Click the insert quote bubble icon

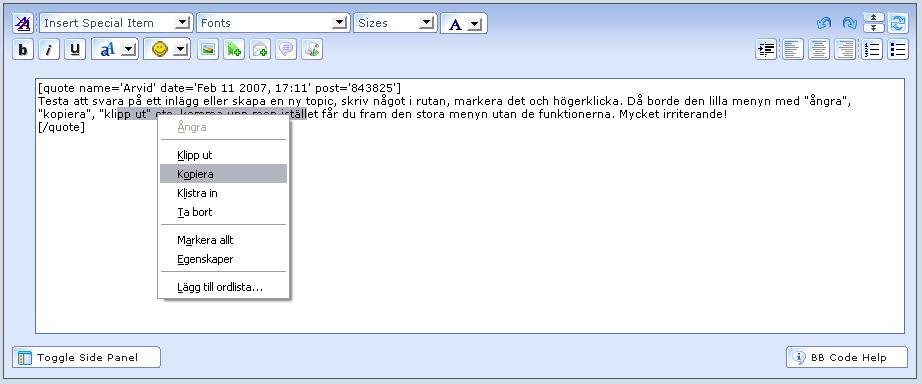point(286,50)
